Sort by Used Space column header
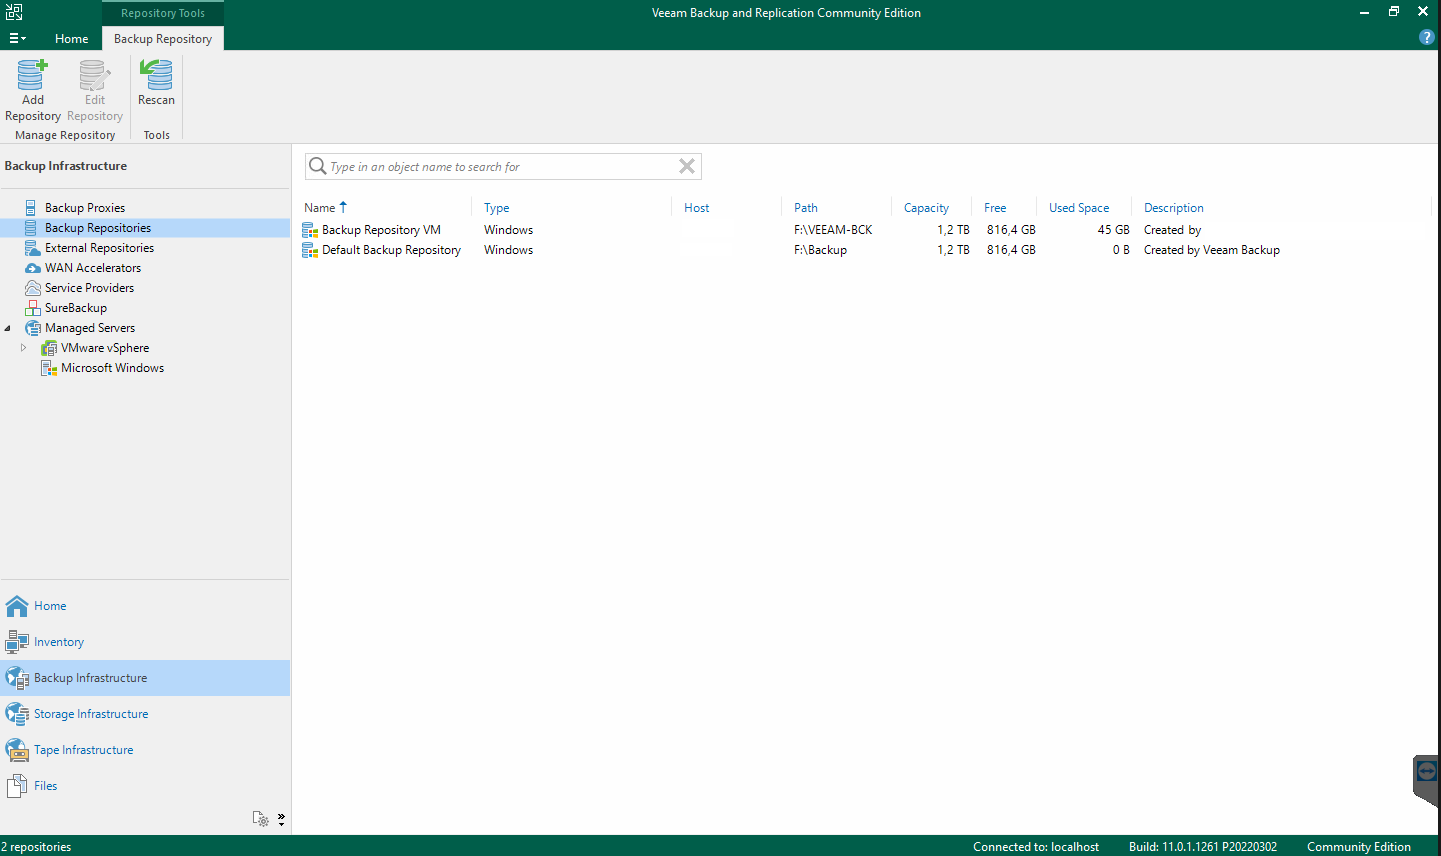 [x=1079, y=208]
